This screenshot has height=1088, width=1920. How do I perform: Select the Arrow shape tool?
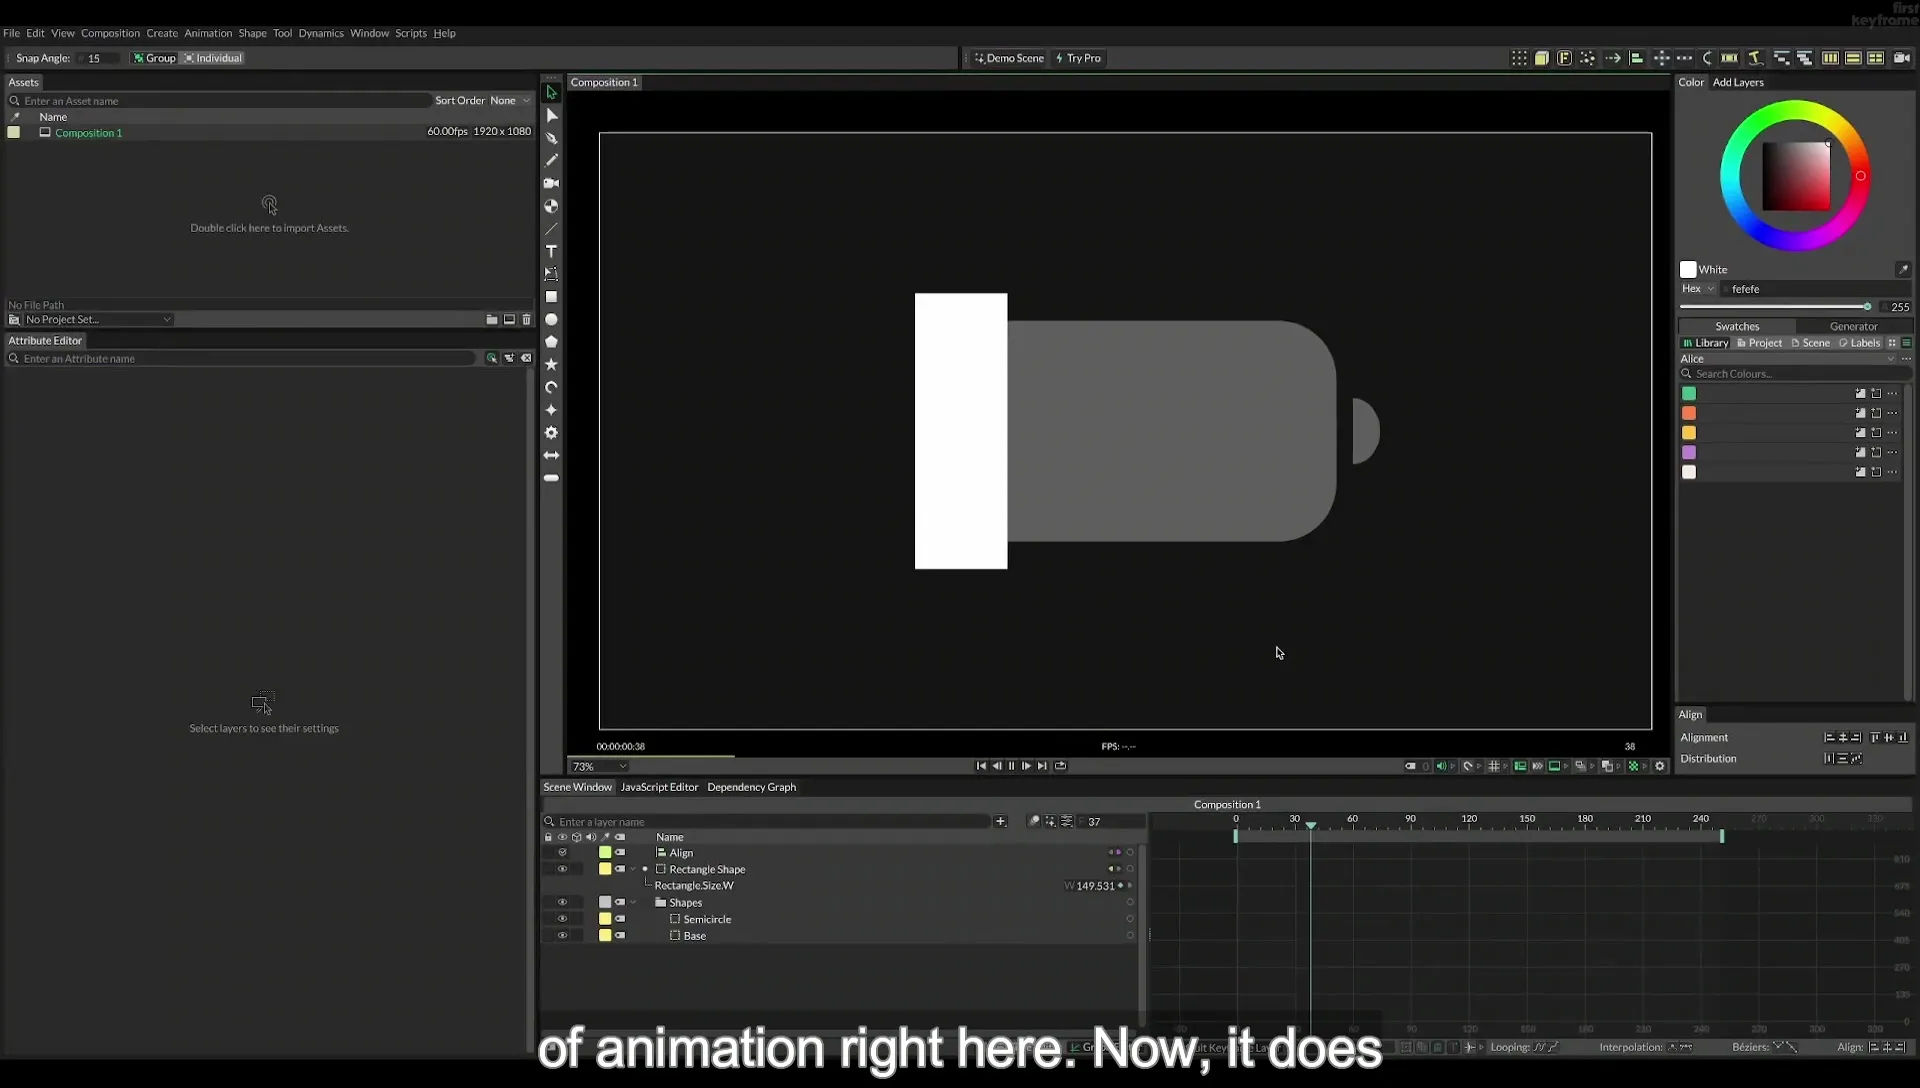(551, 456)
